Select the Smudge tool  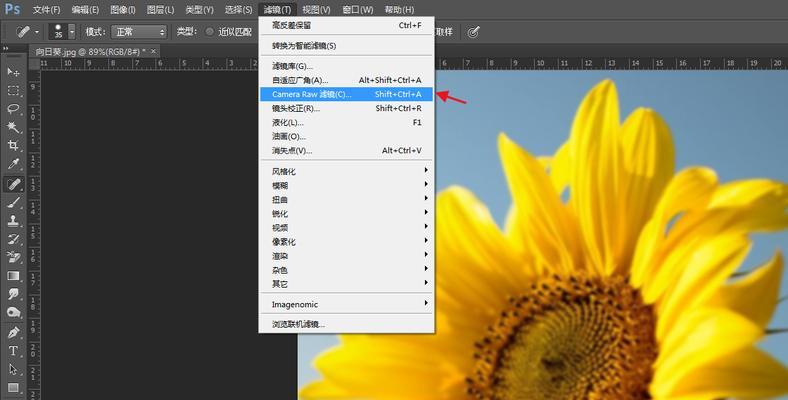[13, 294]
